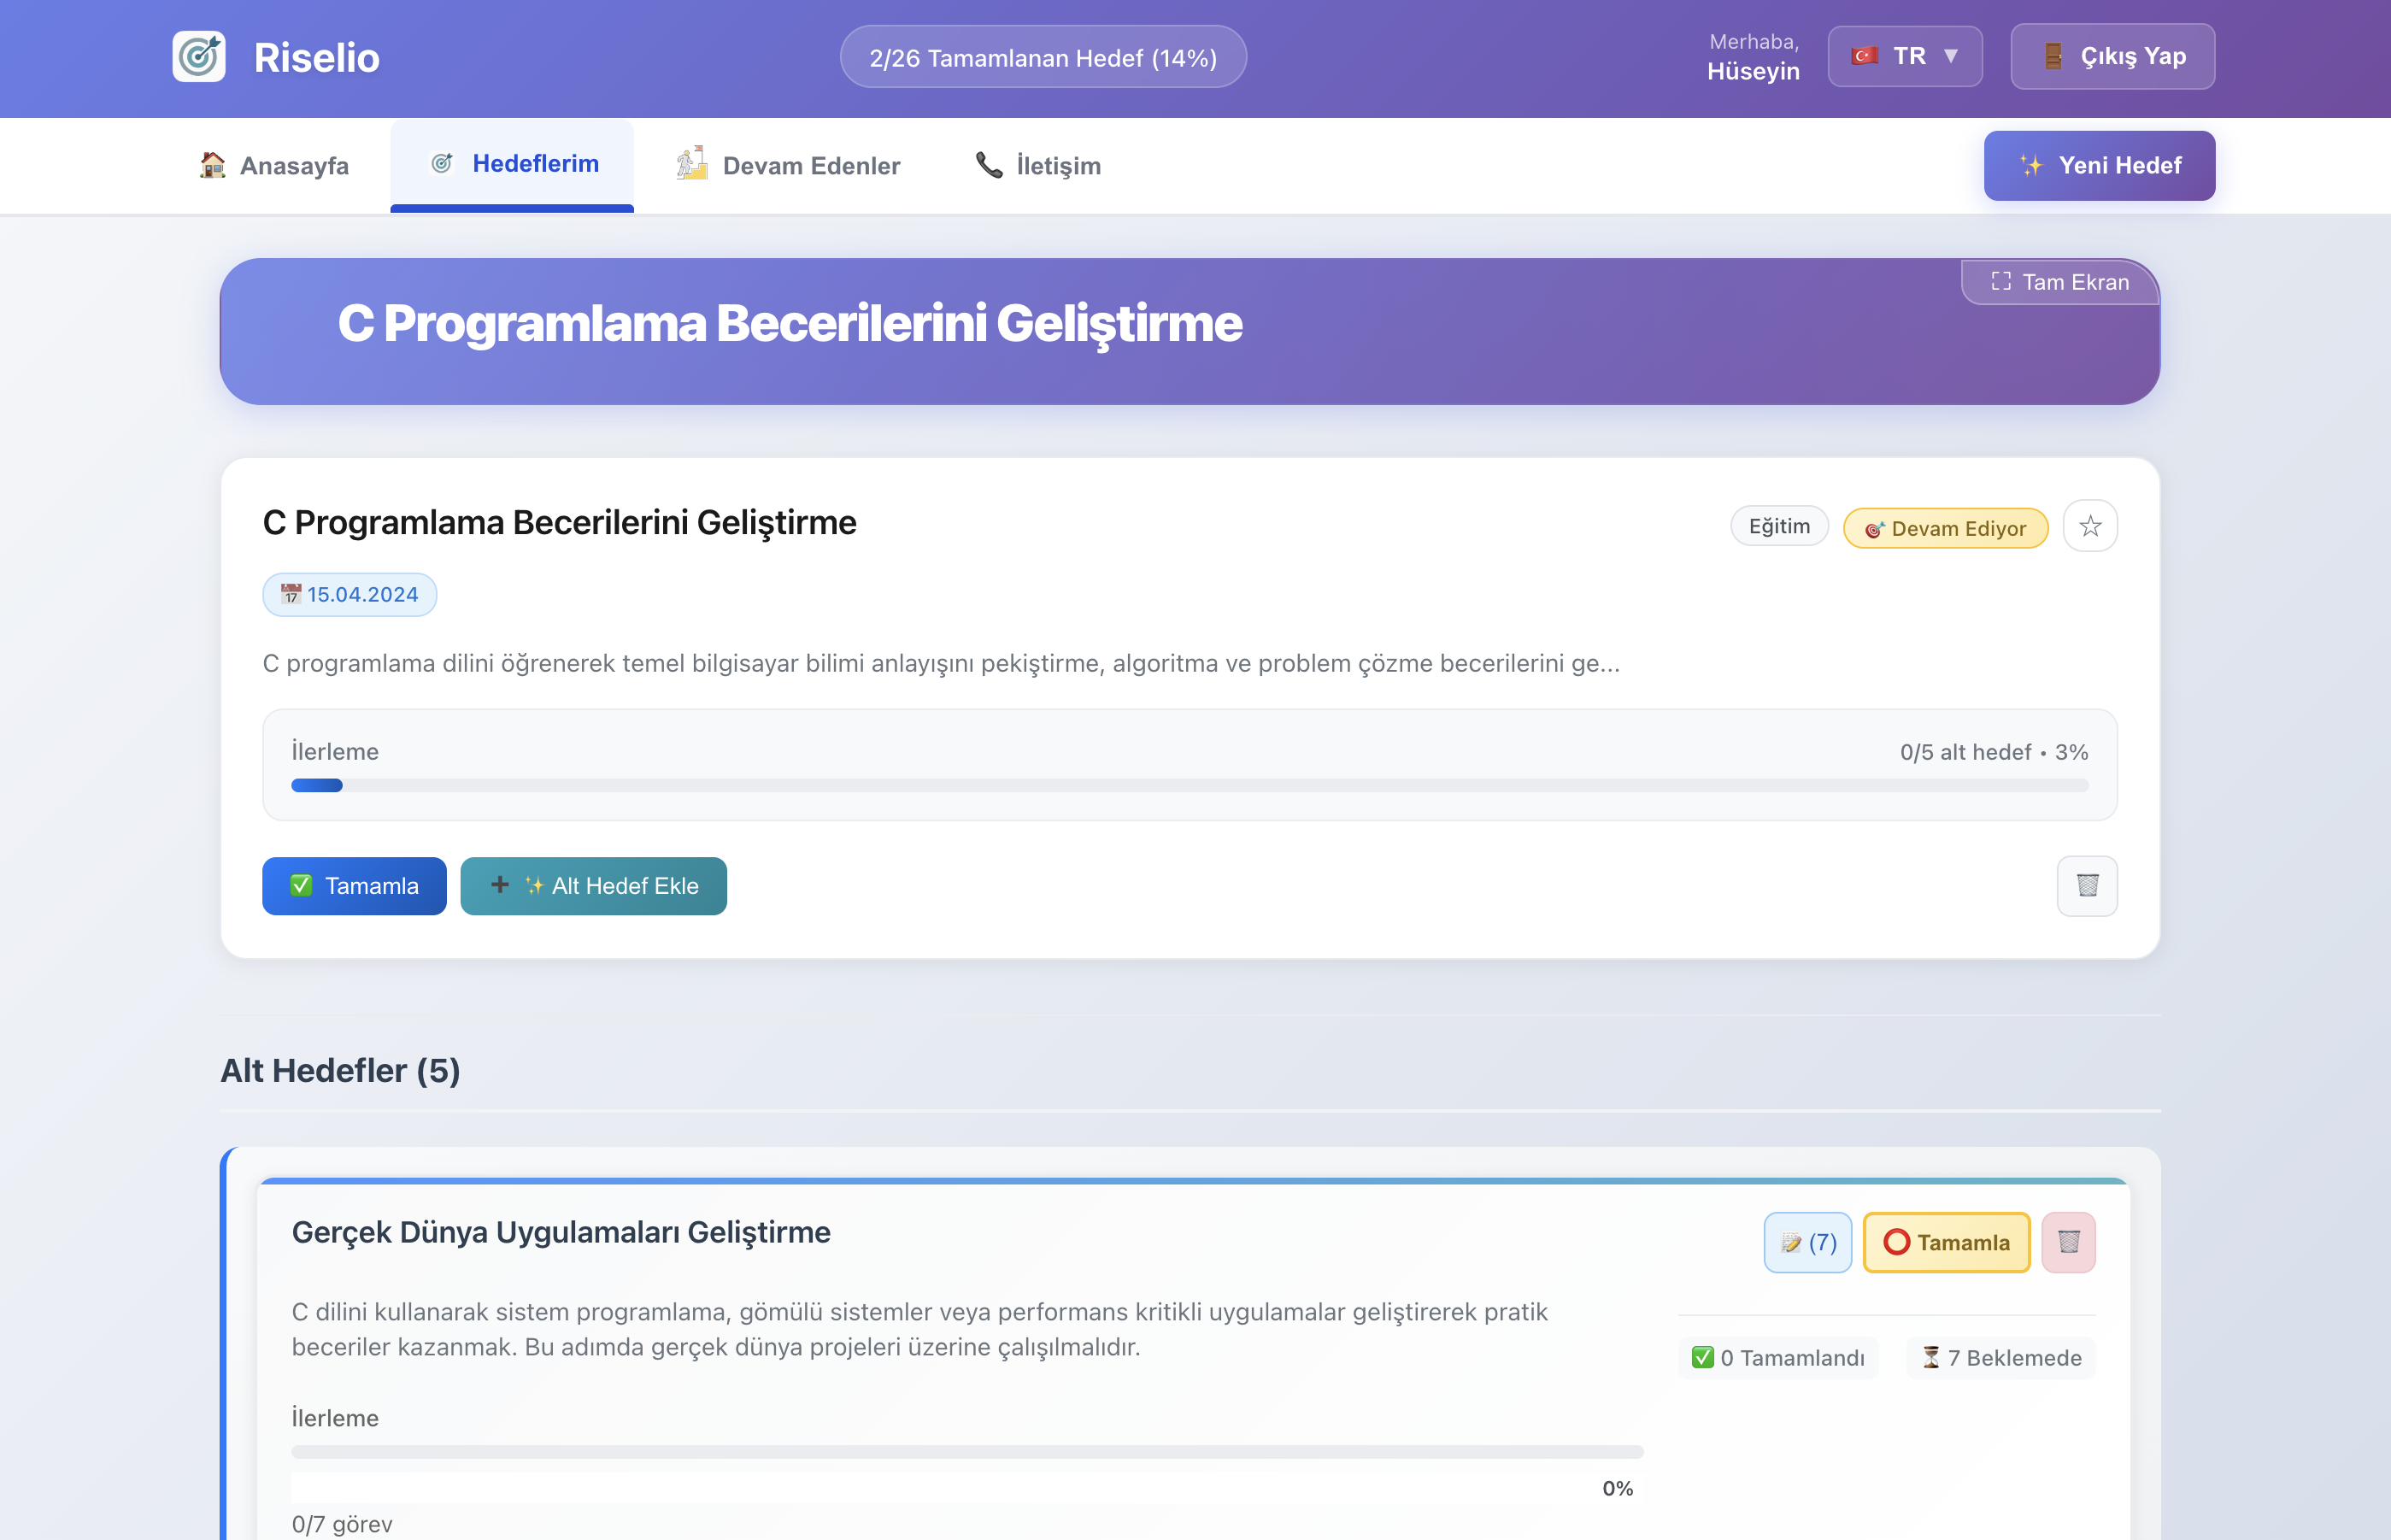Image resolution: width=2391 pixels, height=1540 pixels.
Task: Click the Devam Ediyor status badge
Action: (1945, 528)
